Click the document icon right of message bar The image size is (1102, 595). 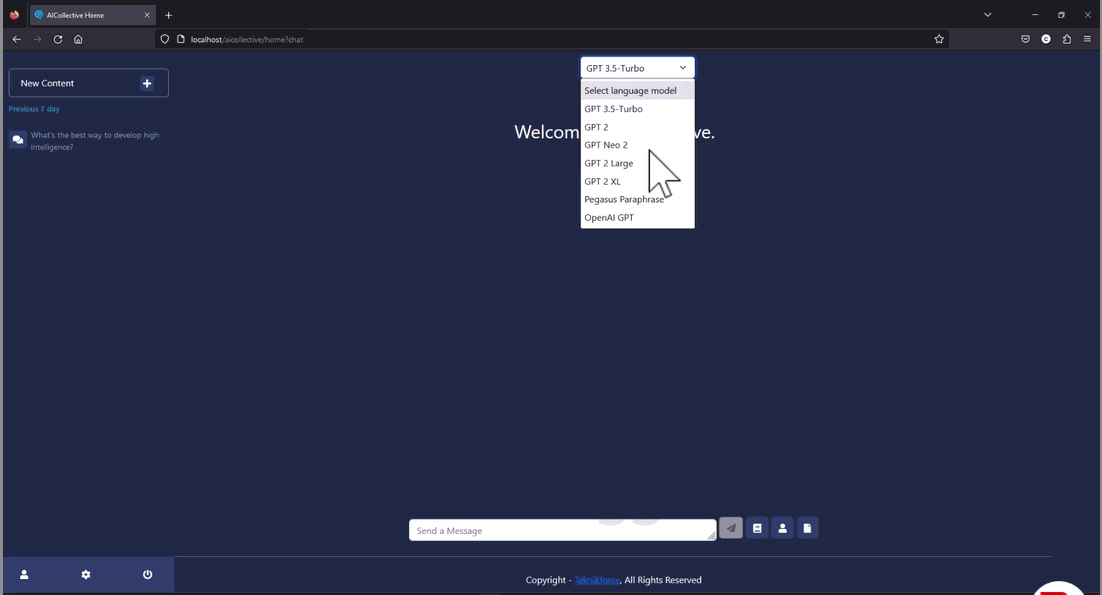[x=807, y=527]
